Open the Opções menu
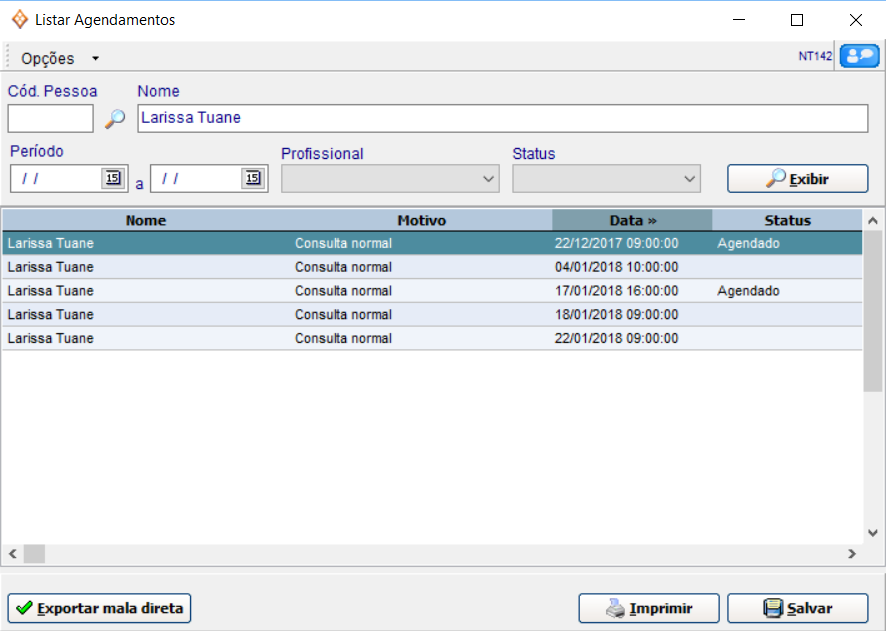886x631 pixels. (x=59, y=58)
